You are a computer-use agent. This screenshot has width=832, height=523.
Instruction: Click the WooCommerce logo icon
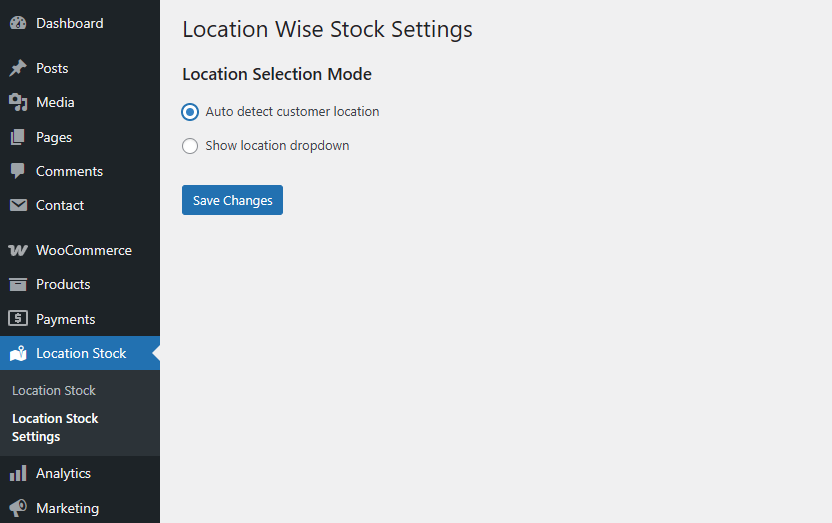tap(18, 250)
